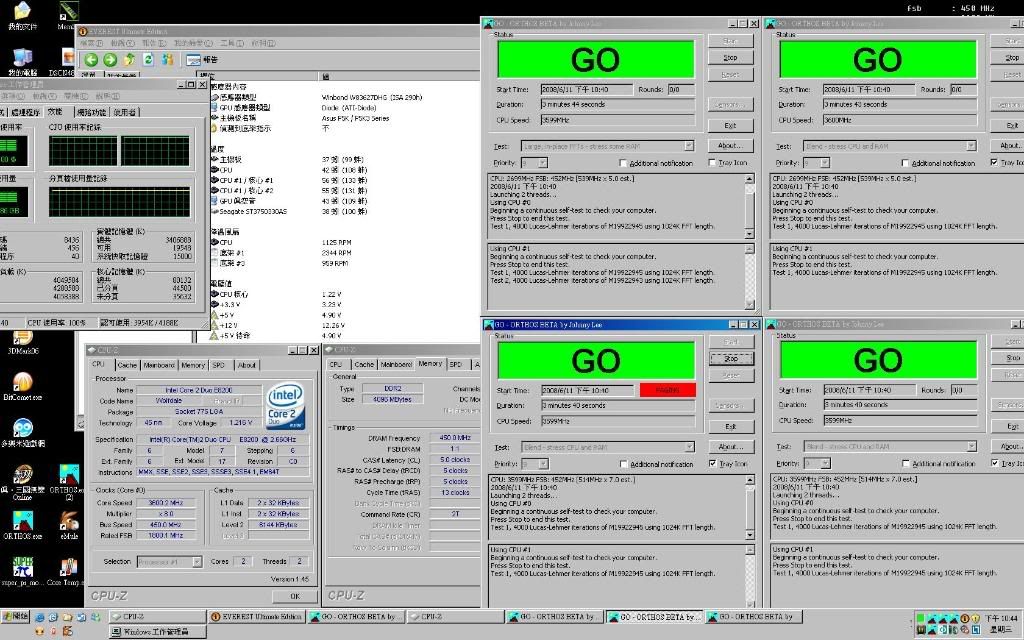Image resolution: width=1024 pixels, height=640 pixels.
Task: Click Exit in the Large FFTs ORTHOS window
Action: (730, 125)
